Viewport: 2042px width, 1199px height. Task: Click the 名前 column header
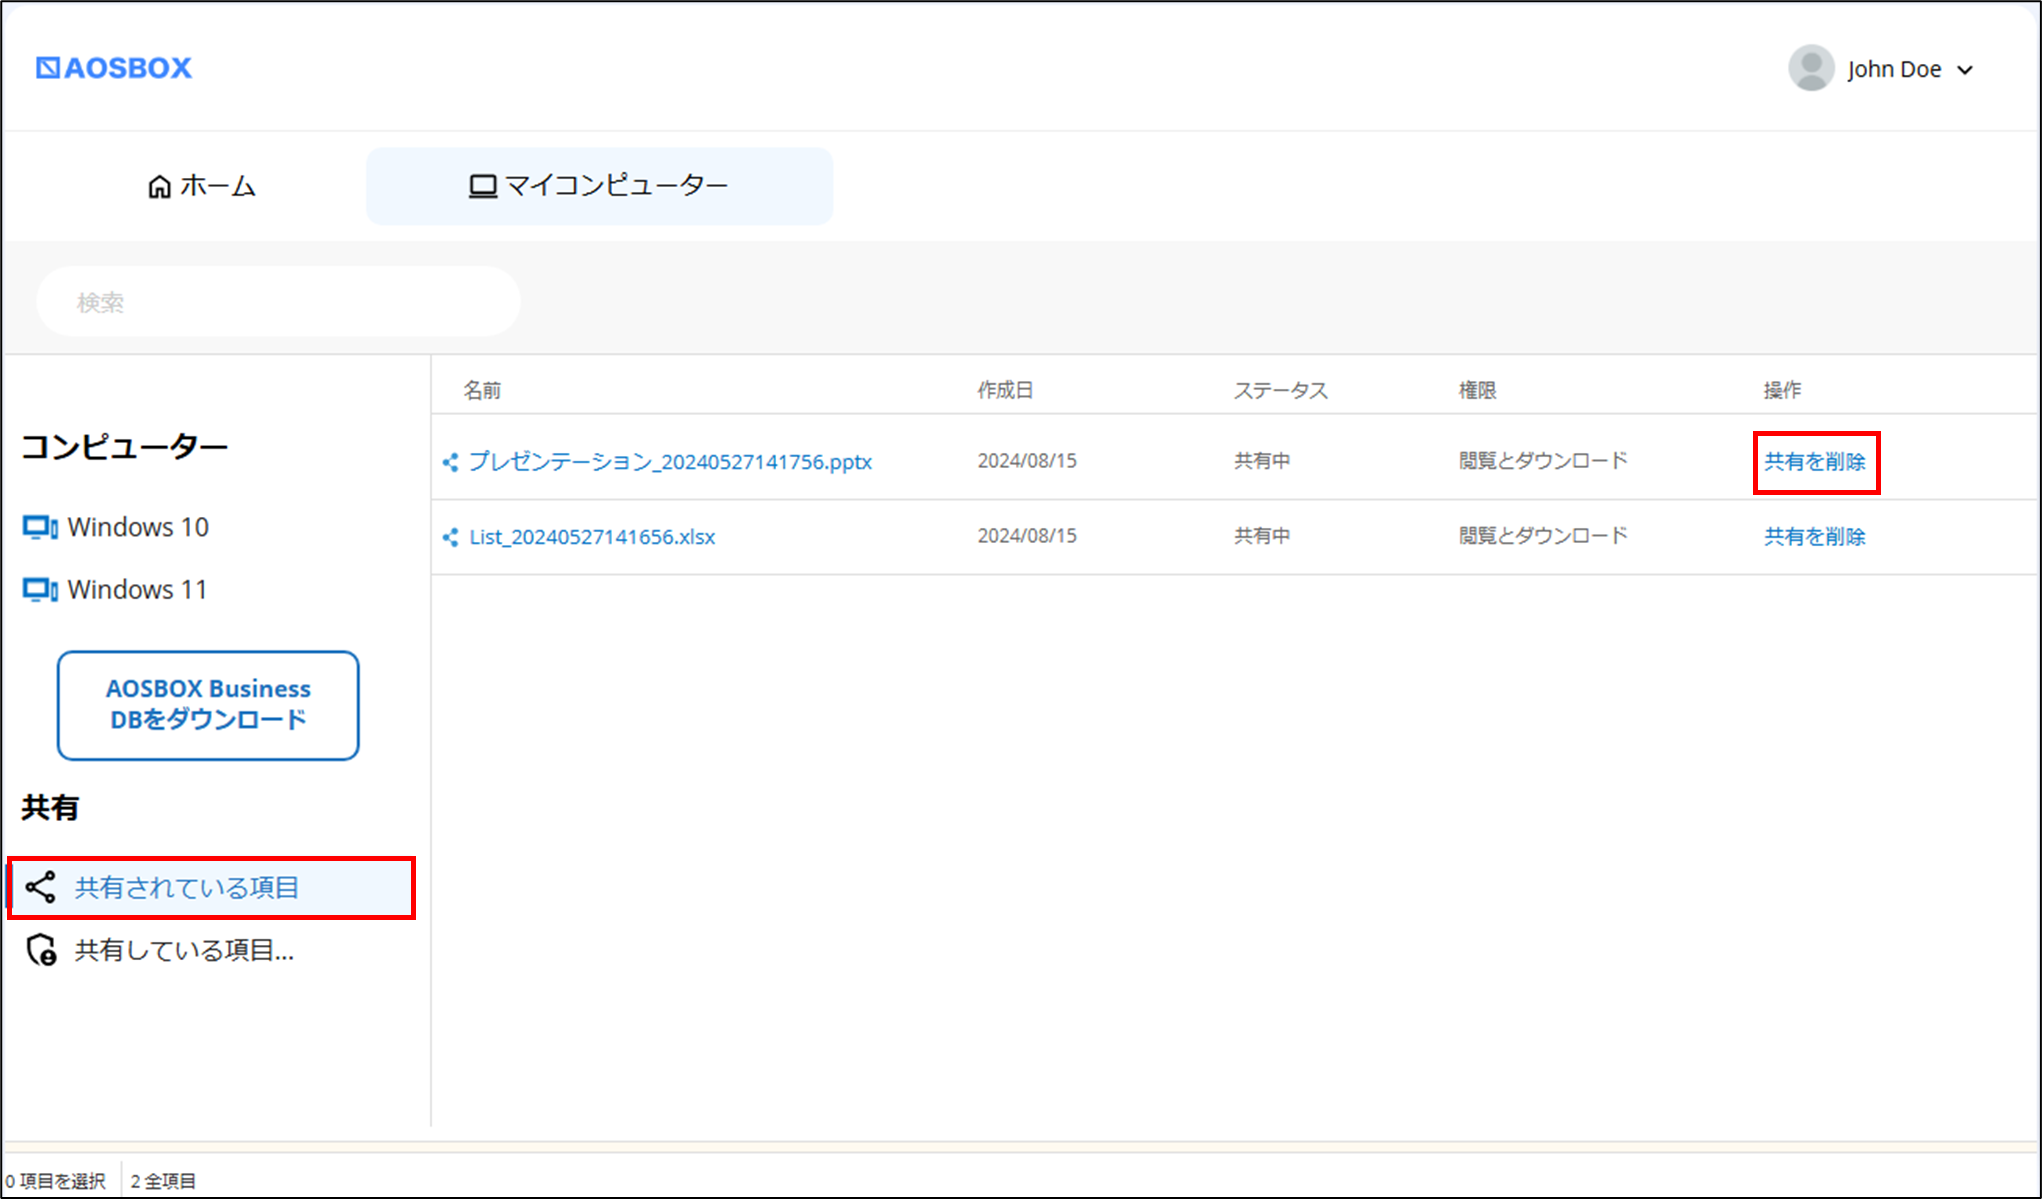point(482,390)
